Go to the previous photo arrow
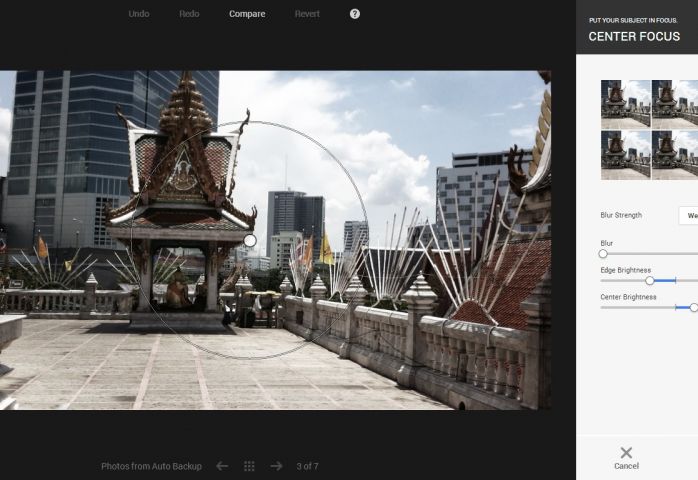This screenshot has height=480, width=698. [x=222, y=466]
